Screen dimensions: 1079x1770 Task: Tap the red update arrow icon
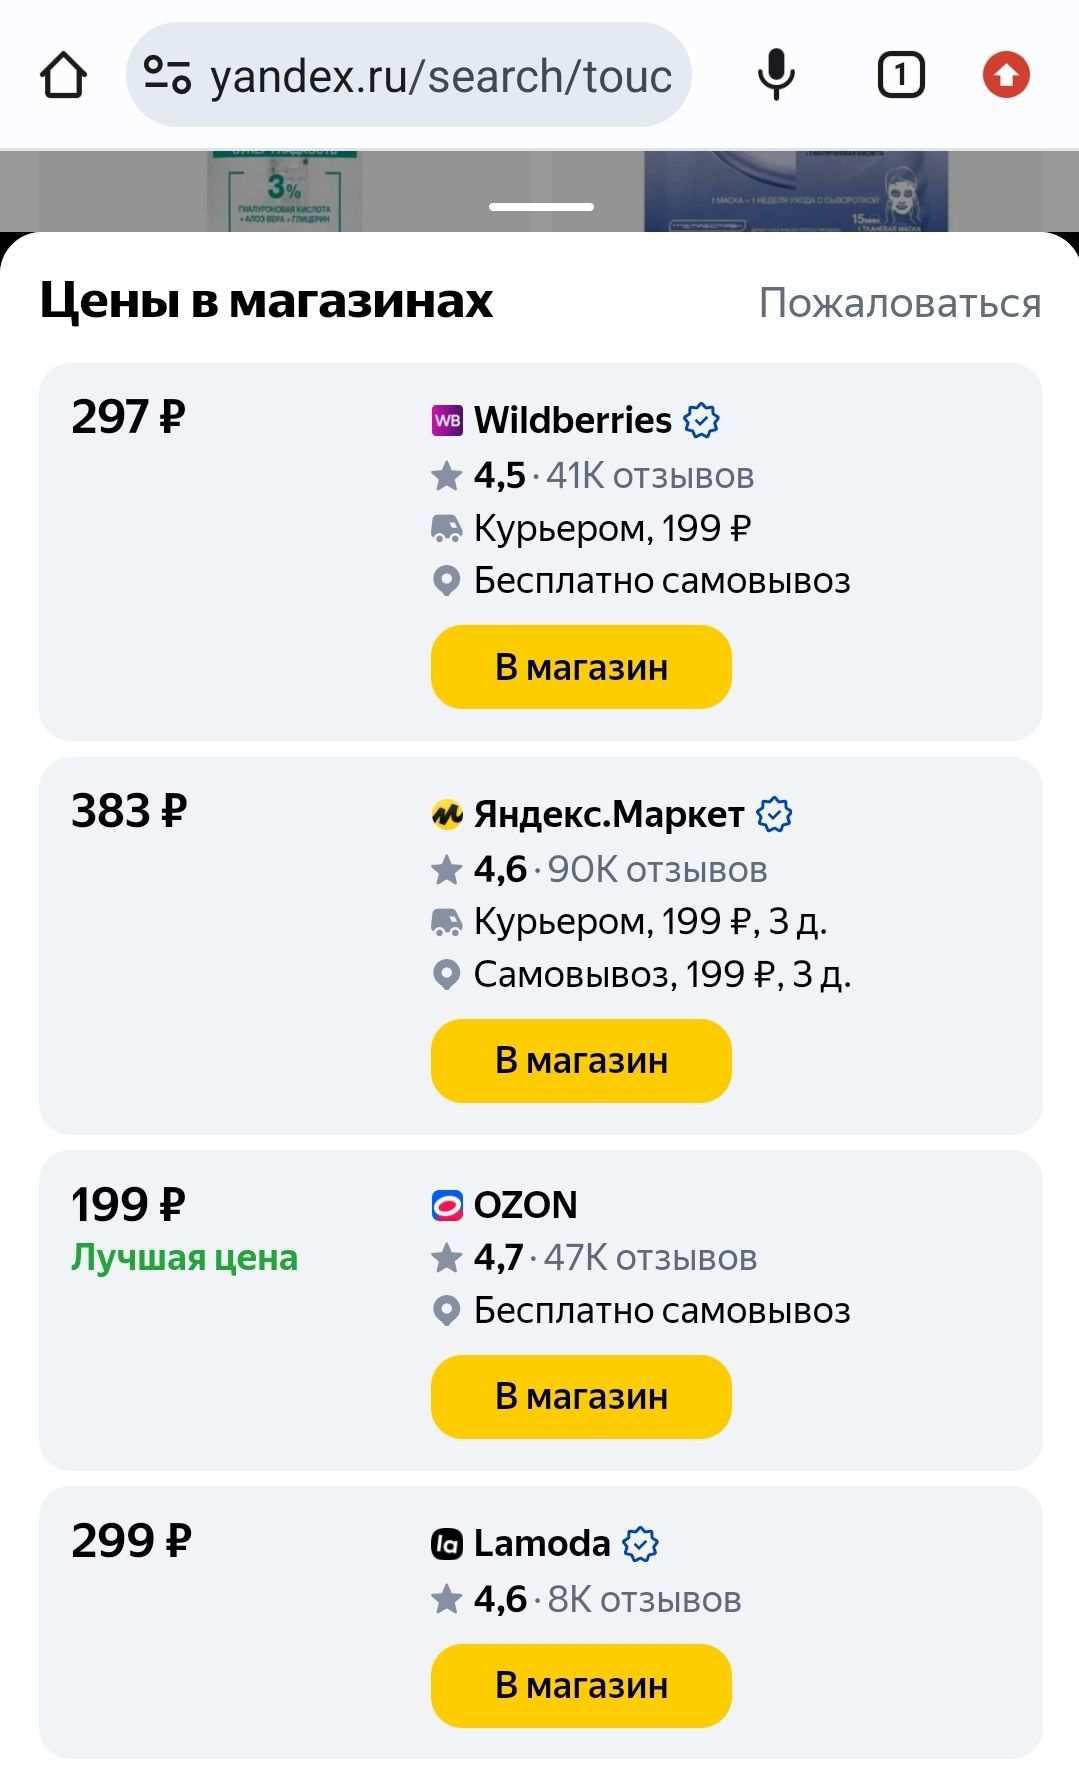1006,75
